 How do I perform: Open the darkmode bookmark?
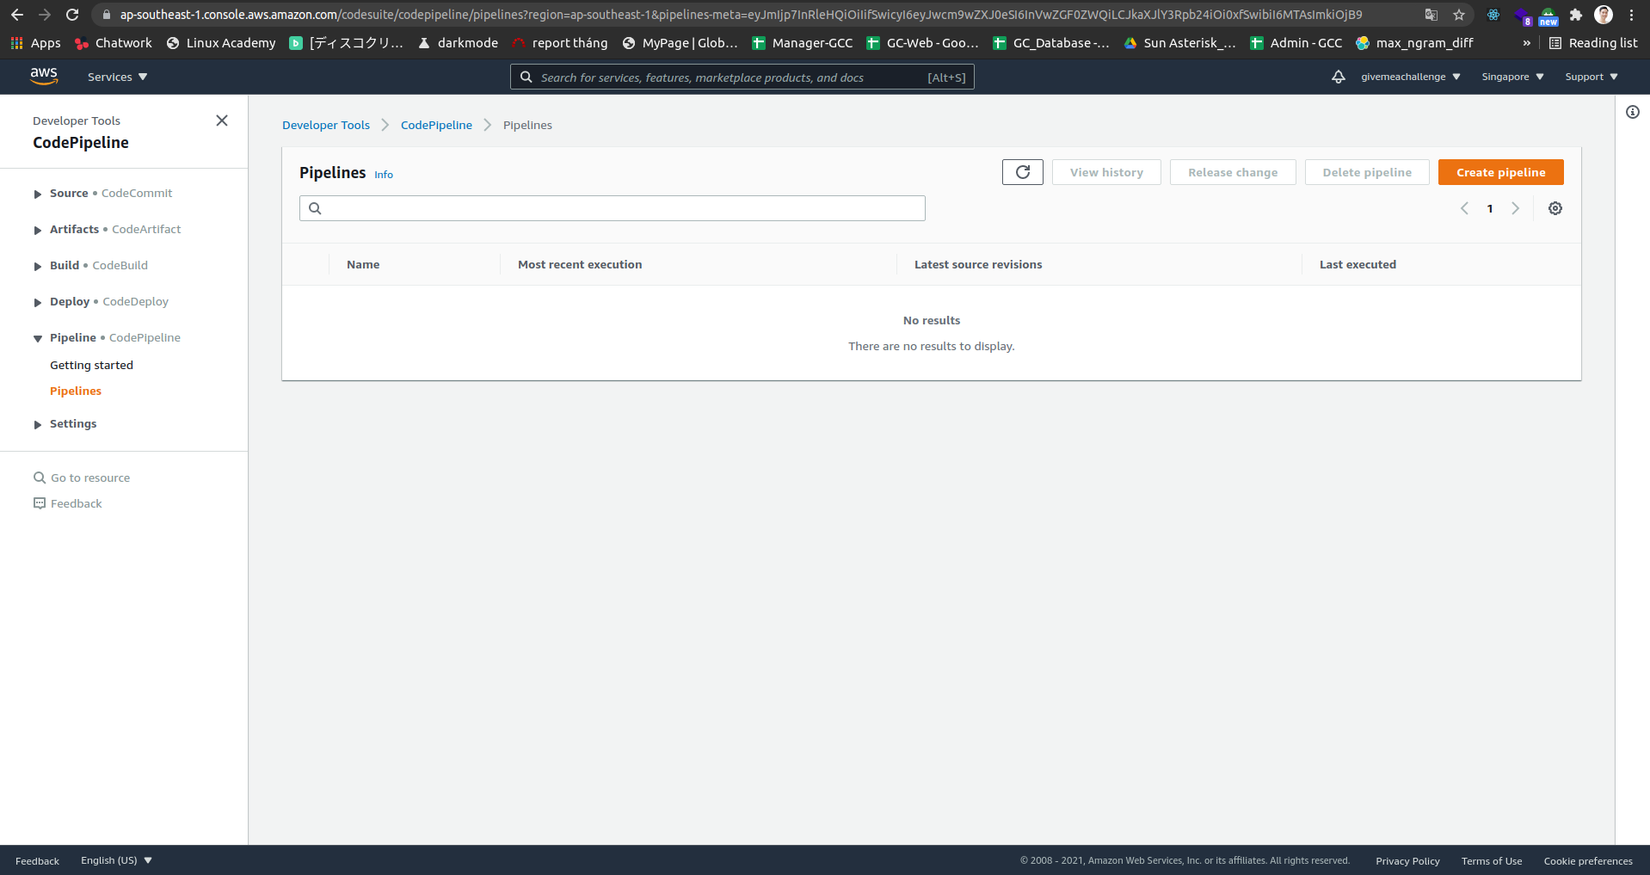coord(457,43)
